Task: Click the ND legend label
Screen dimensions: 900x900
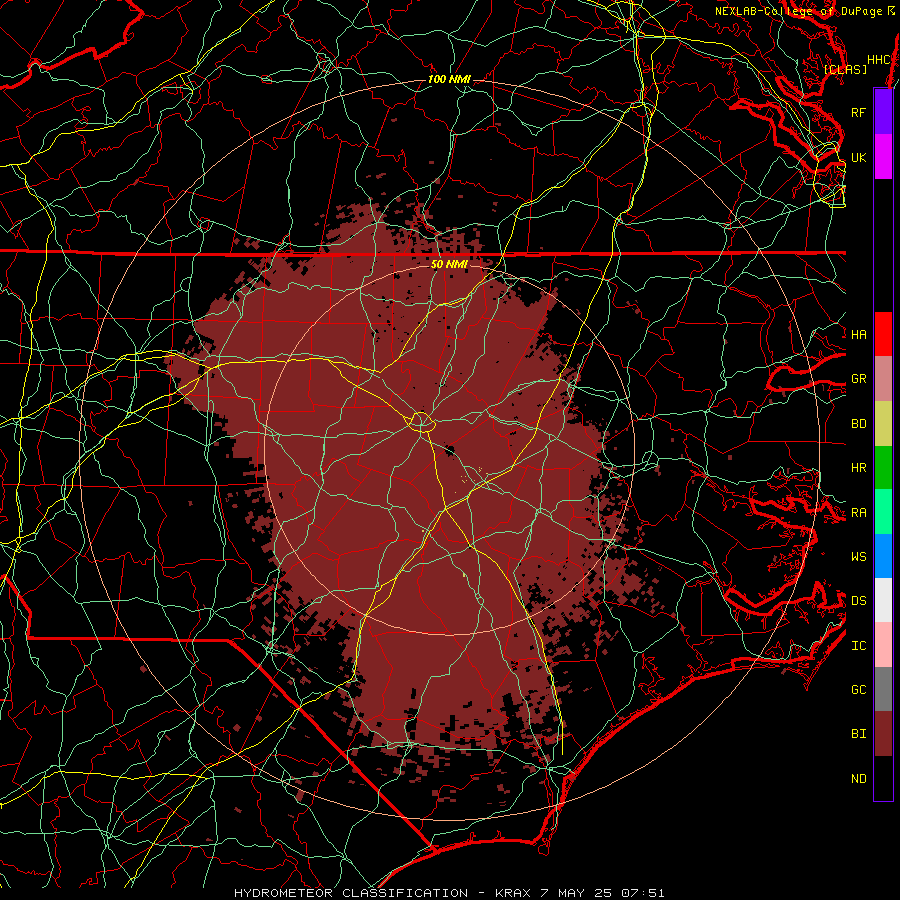Action: [x=858, y=779]
